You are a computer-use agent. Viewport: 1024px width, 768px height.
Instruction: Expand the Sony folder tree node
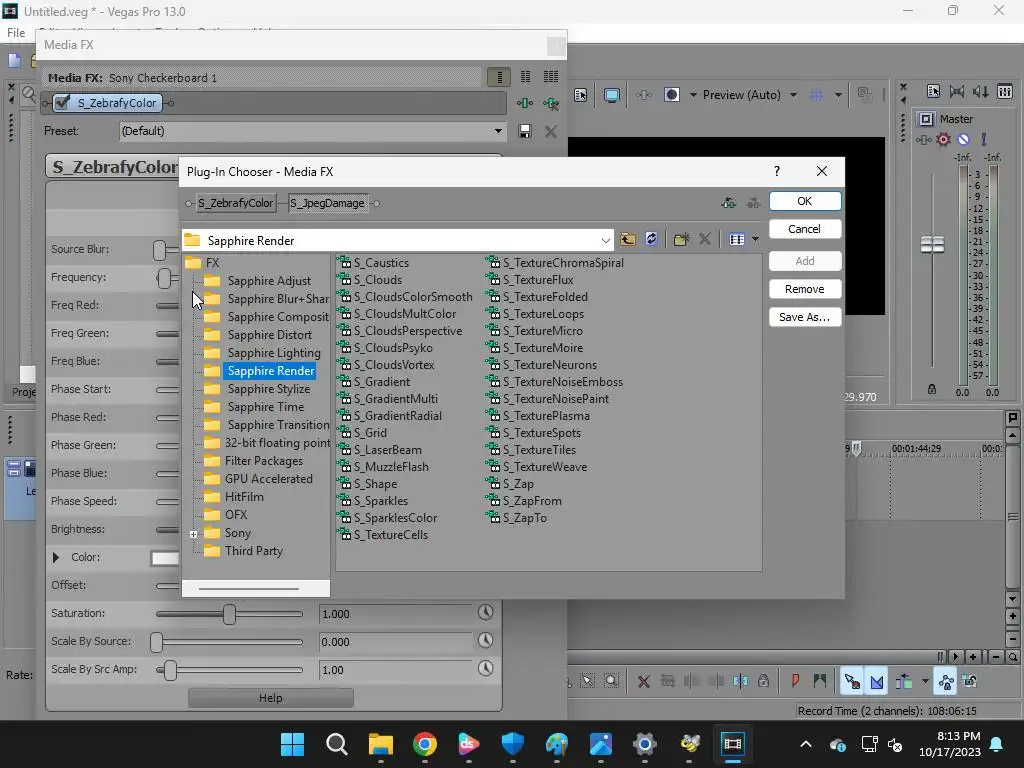click(x=193, y=534)
